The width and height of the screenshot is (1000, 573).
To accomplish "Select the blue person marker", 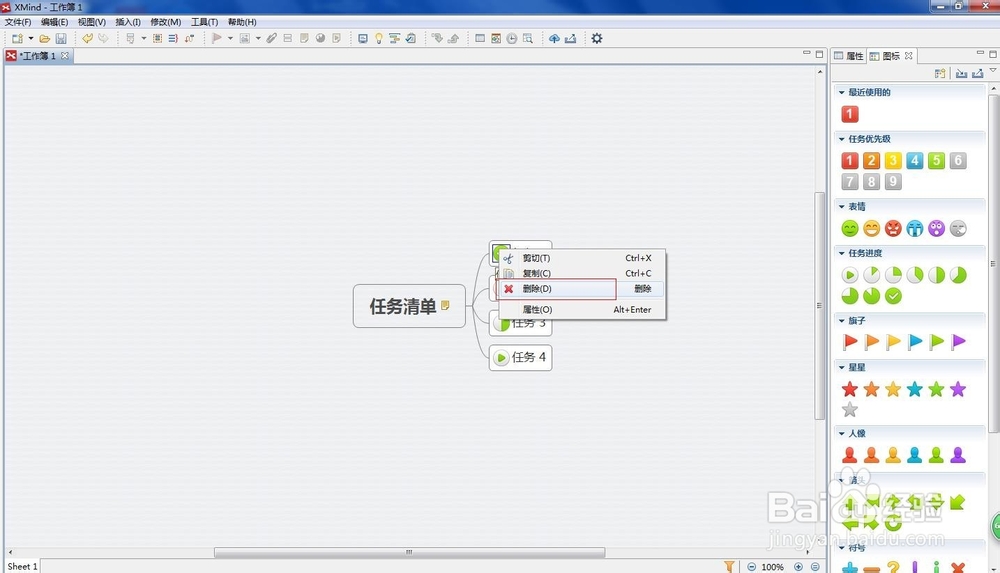I will pos(915,455).
